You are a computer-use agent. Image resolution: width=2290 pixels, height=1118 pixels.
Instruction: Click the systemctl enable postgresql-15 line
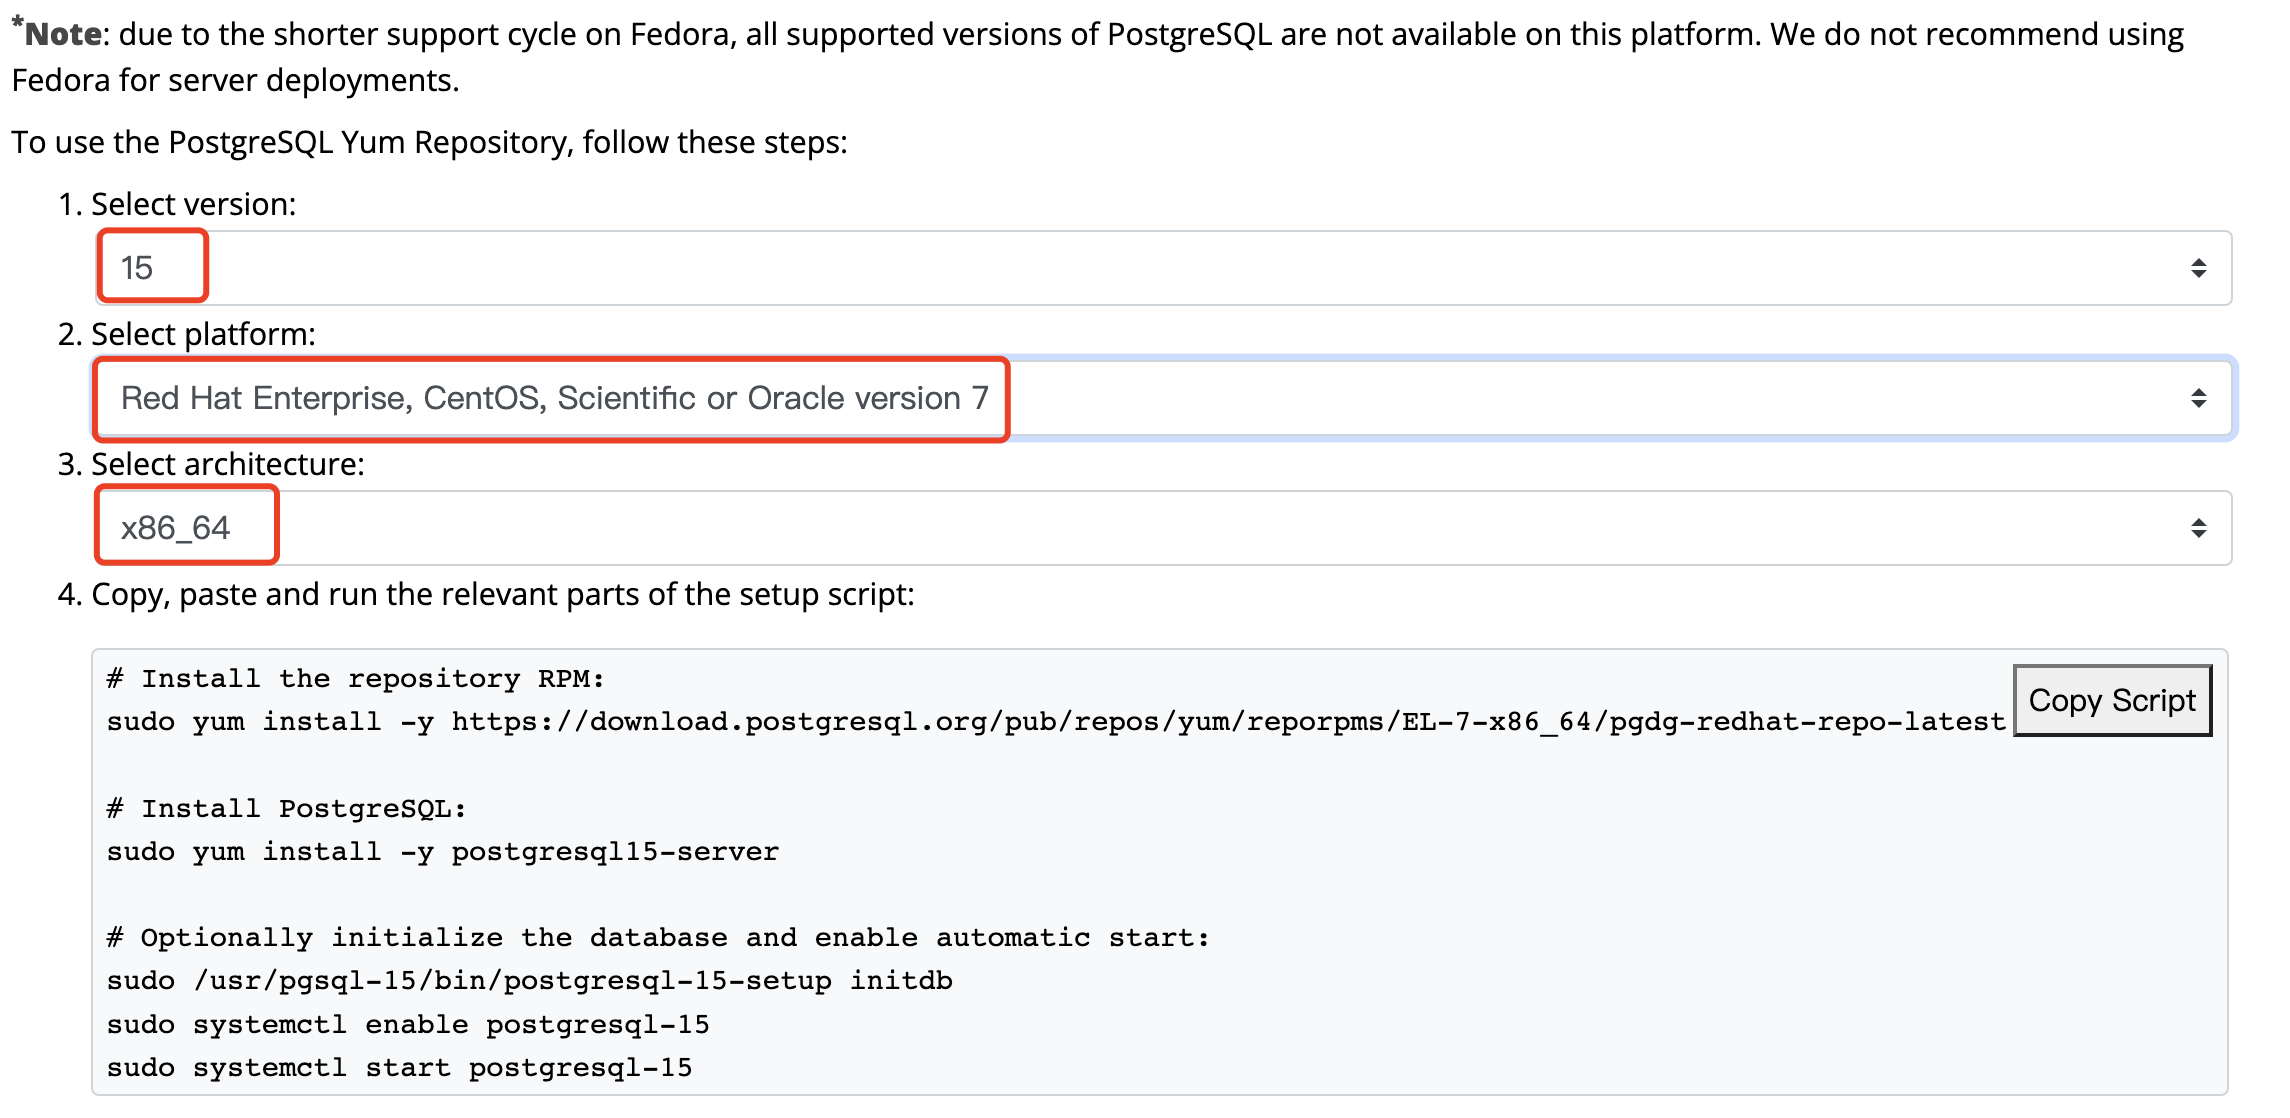(x=407, y=1025)
